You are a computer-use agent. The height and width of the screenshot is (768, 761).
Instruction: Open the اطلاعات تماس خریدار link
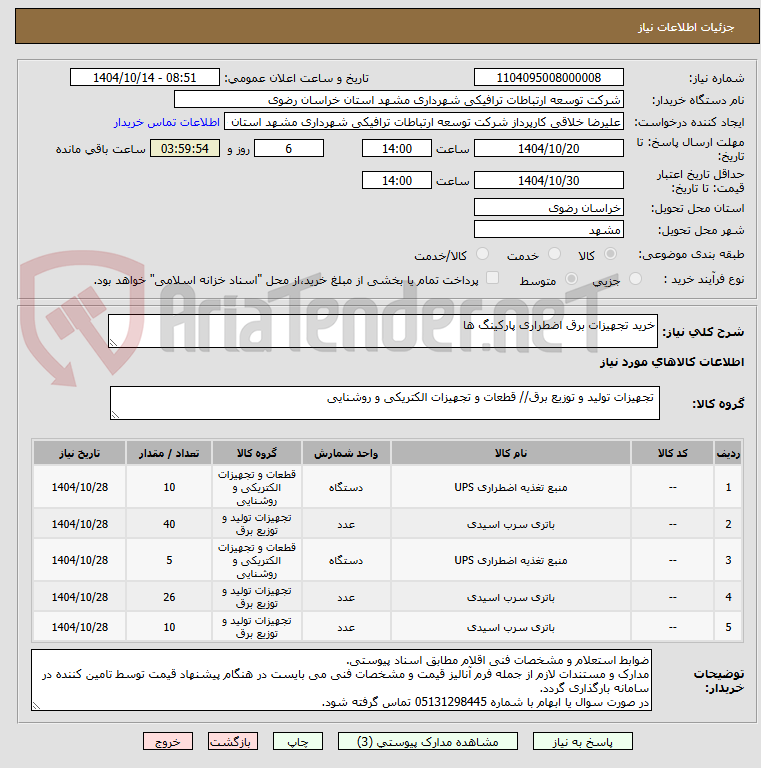167,122
